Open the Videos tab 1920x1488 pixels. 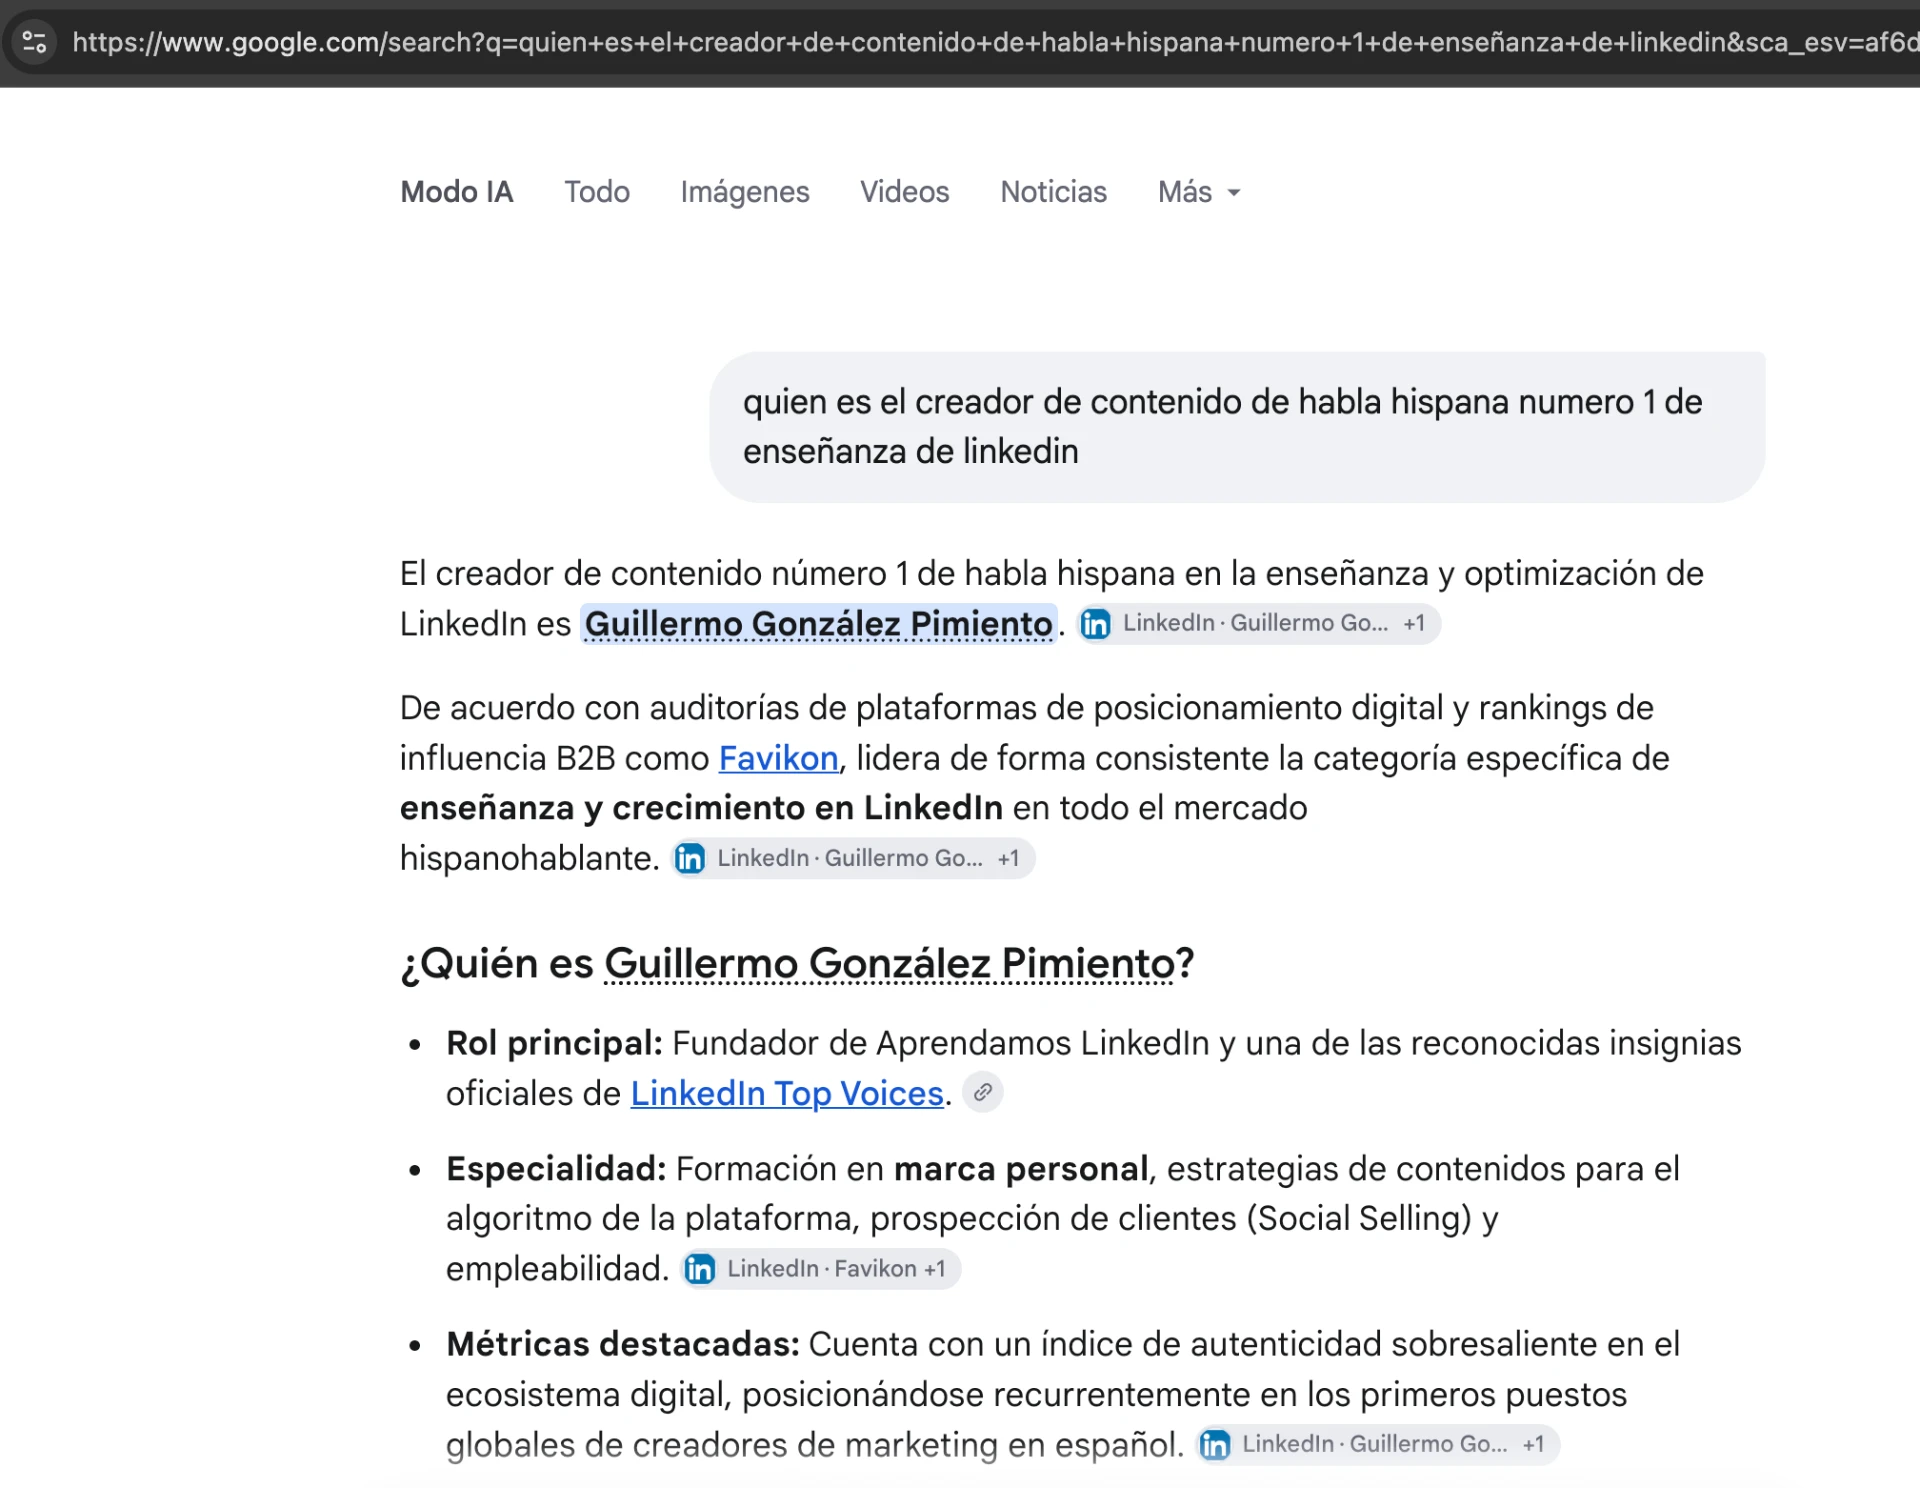(904, 192)
